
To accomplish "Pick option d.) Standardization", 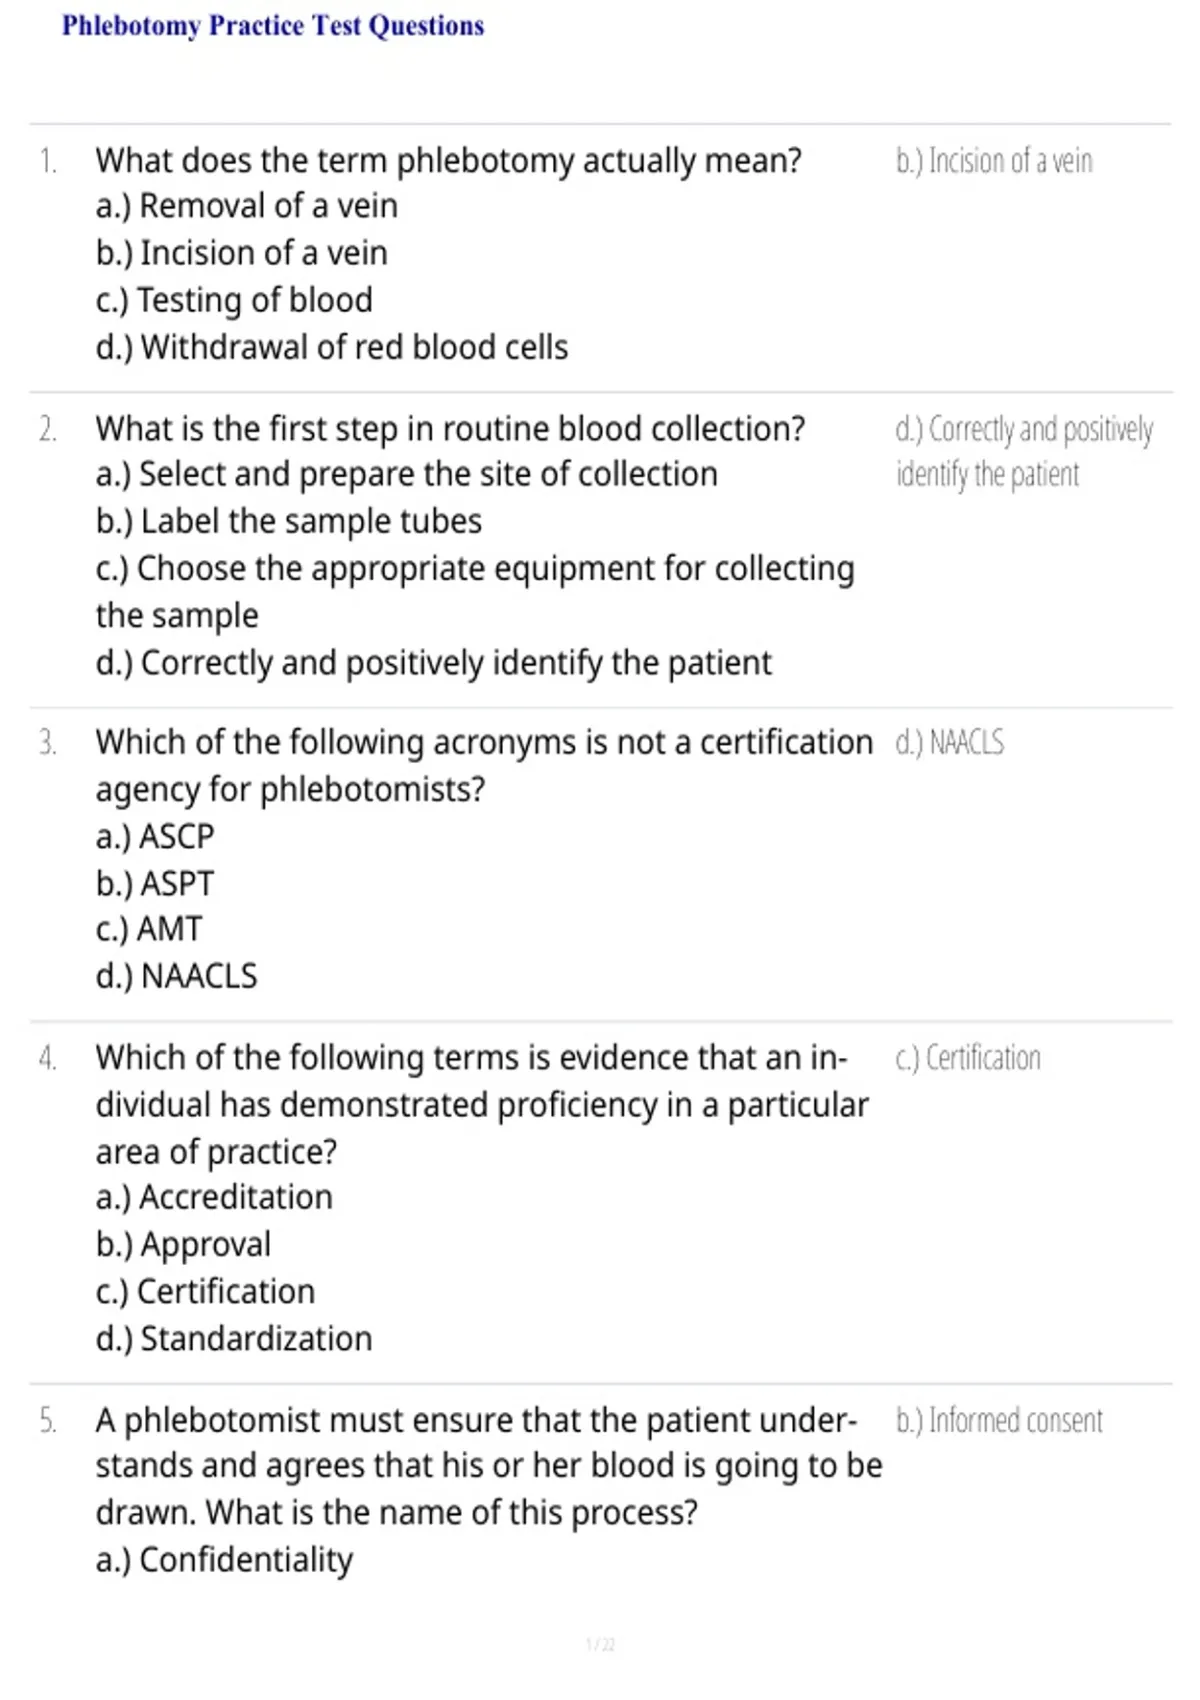I will point(234,1339).
